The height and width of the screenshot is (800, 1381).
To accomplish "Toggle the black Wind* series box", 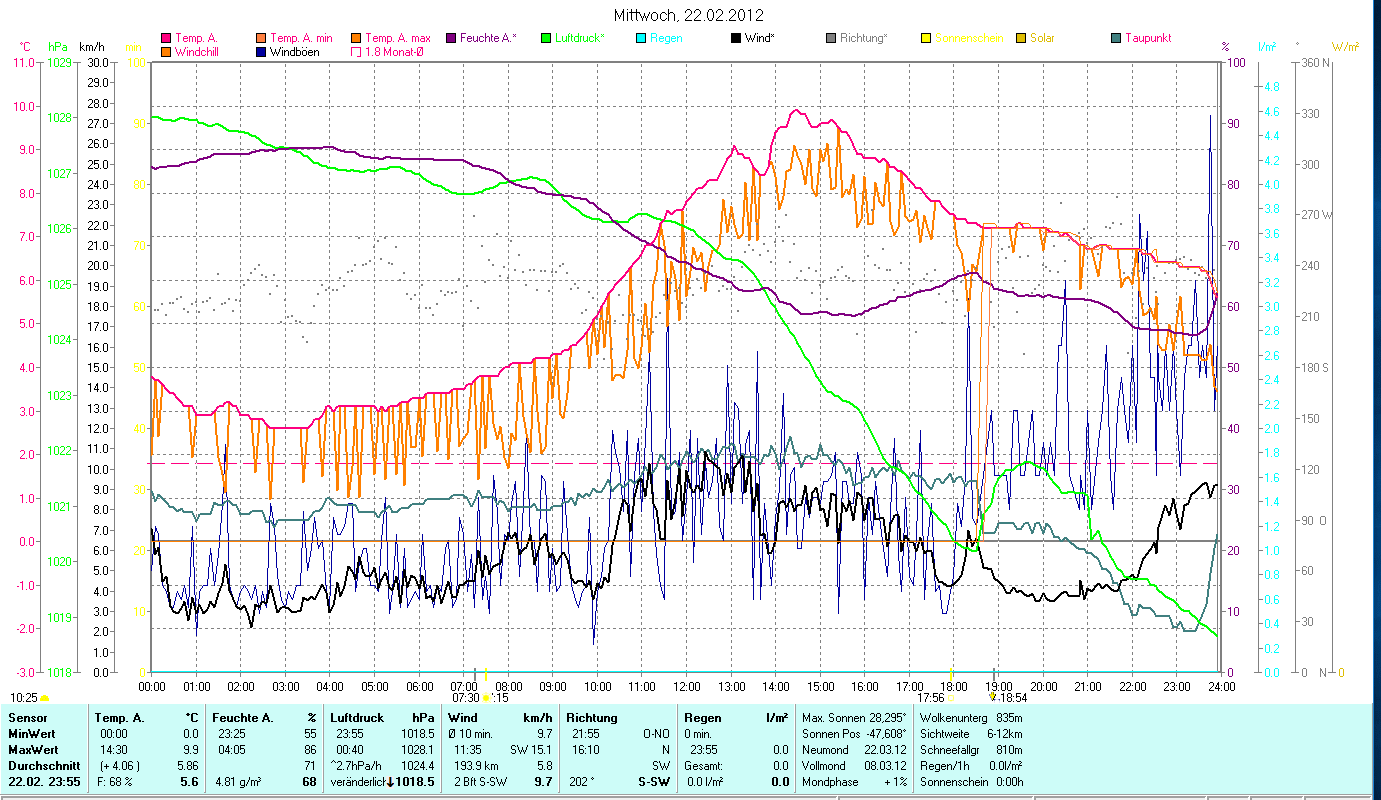I will tap(736, 38).
